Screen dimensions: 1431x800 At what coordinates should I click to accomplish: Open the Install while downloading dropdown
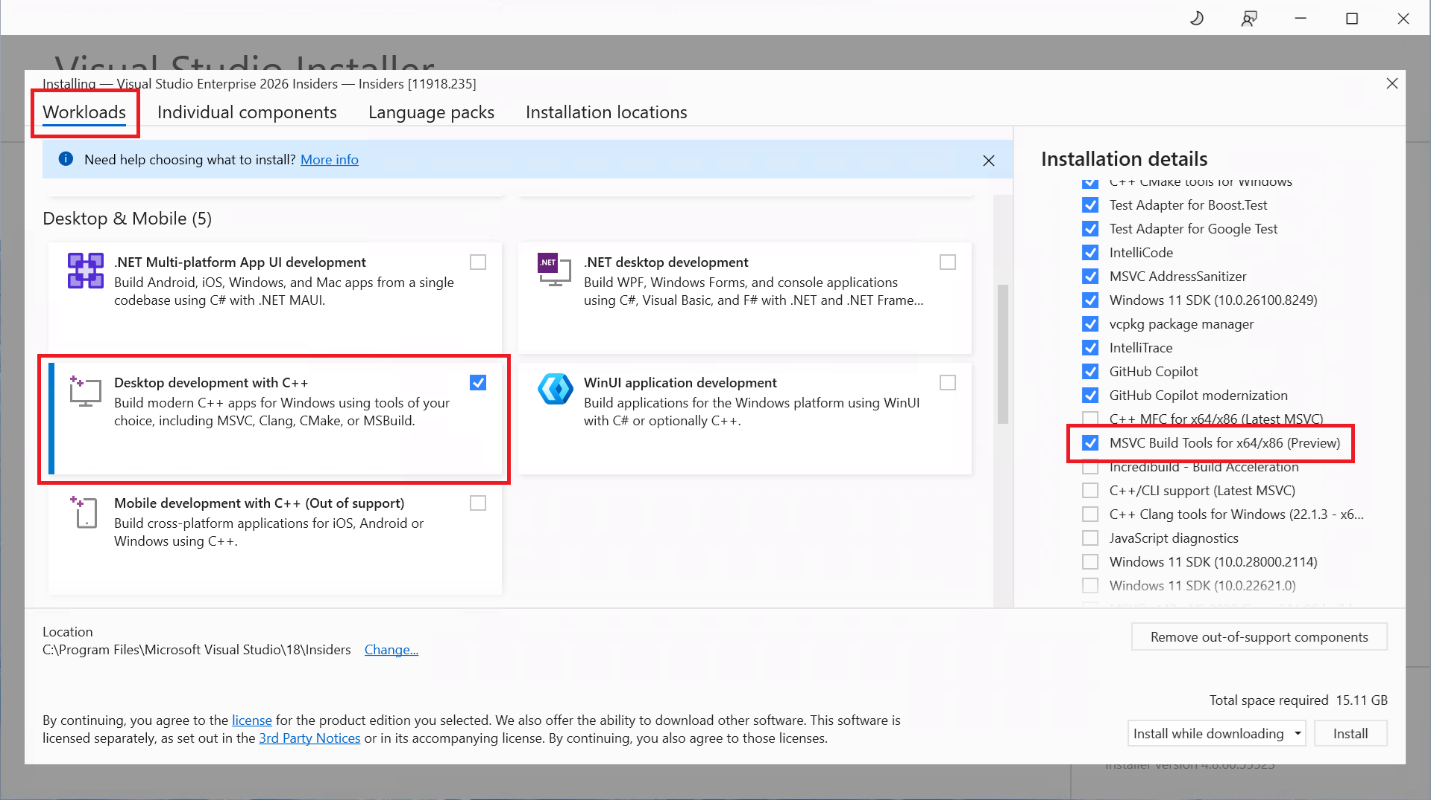pos(1217,733)
